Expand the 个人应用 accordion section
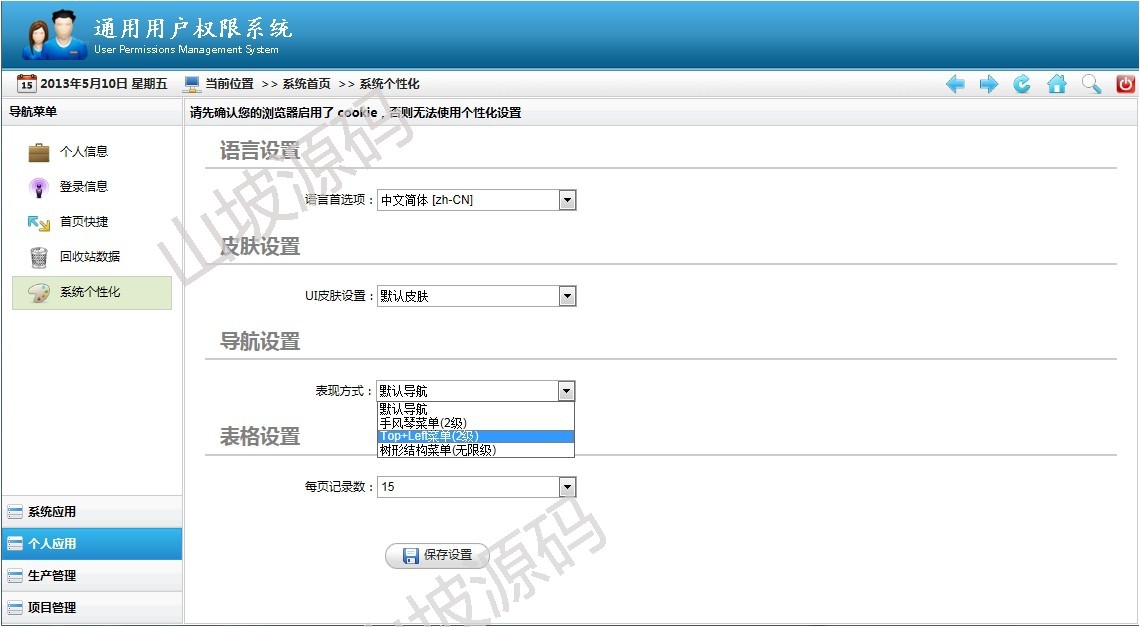Image resolution: width=1140 pixels, height=627 pixels. pos(92,544)
